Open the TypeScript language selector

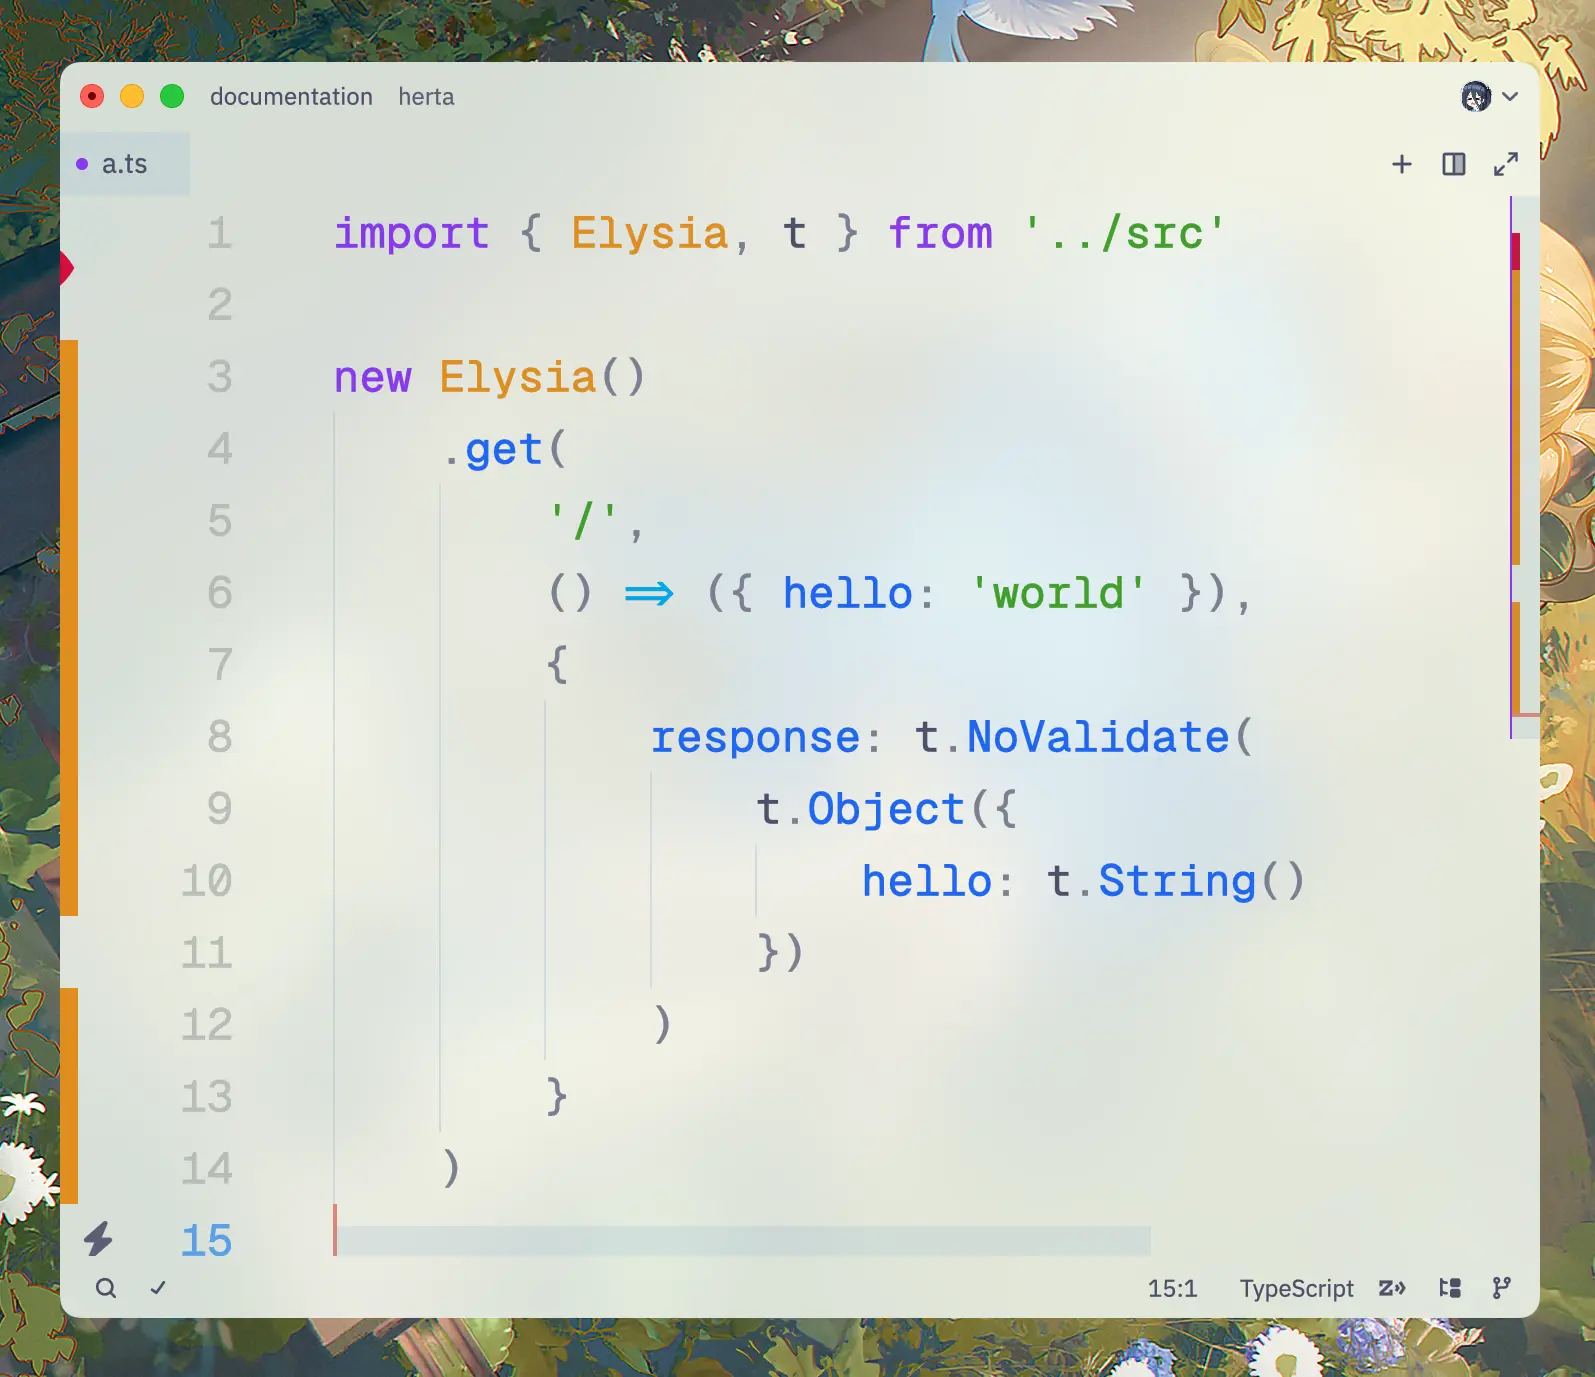(1296, 1288)
